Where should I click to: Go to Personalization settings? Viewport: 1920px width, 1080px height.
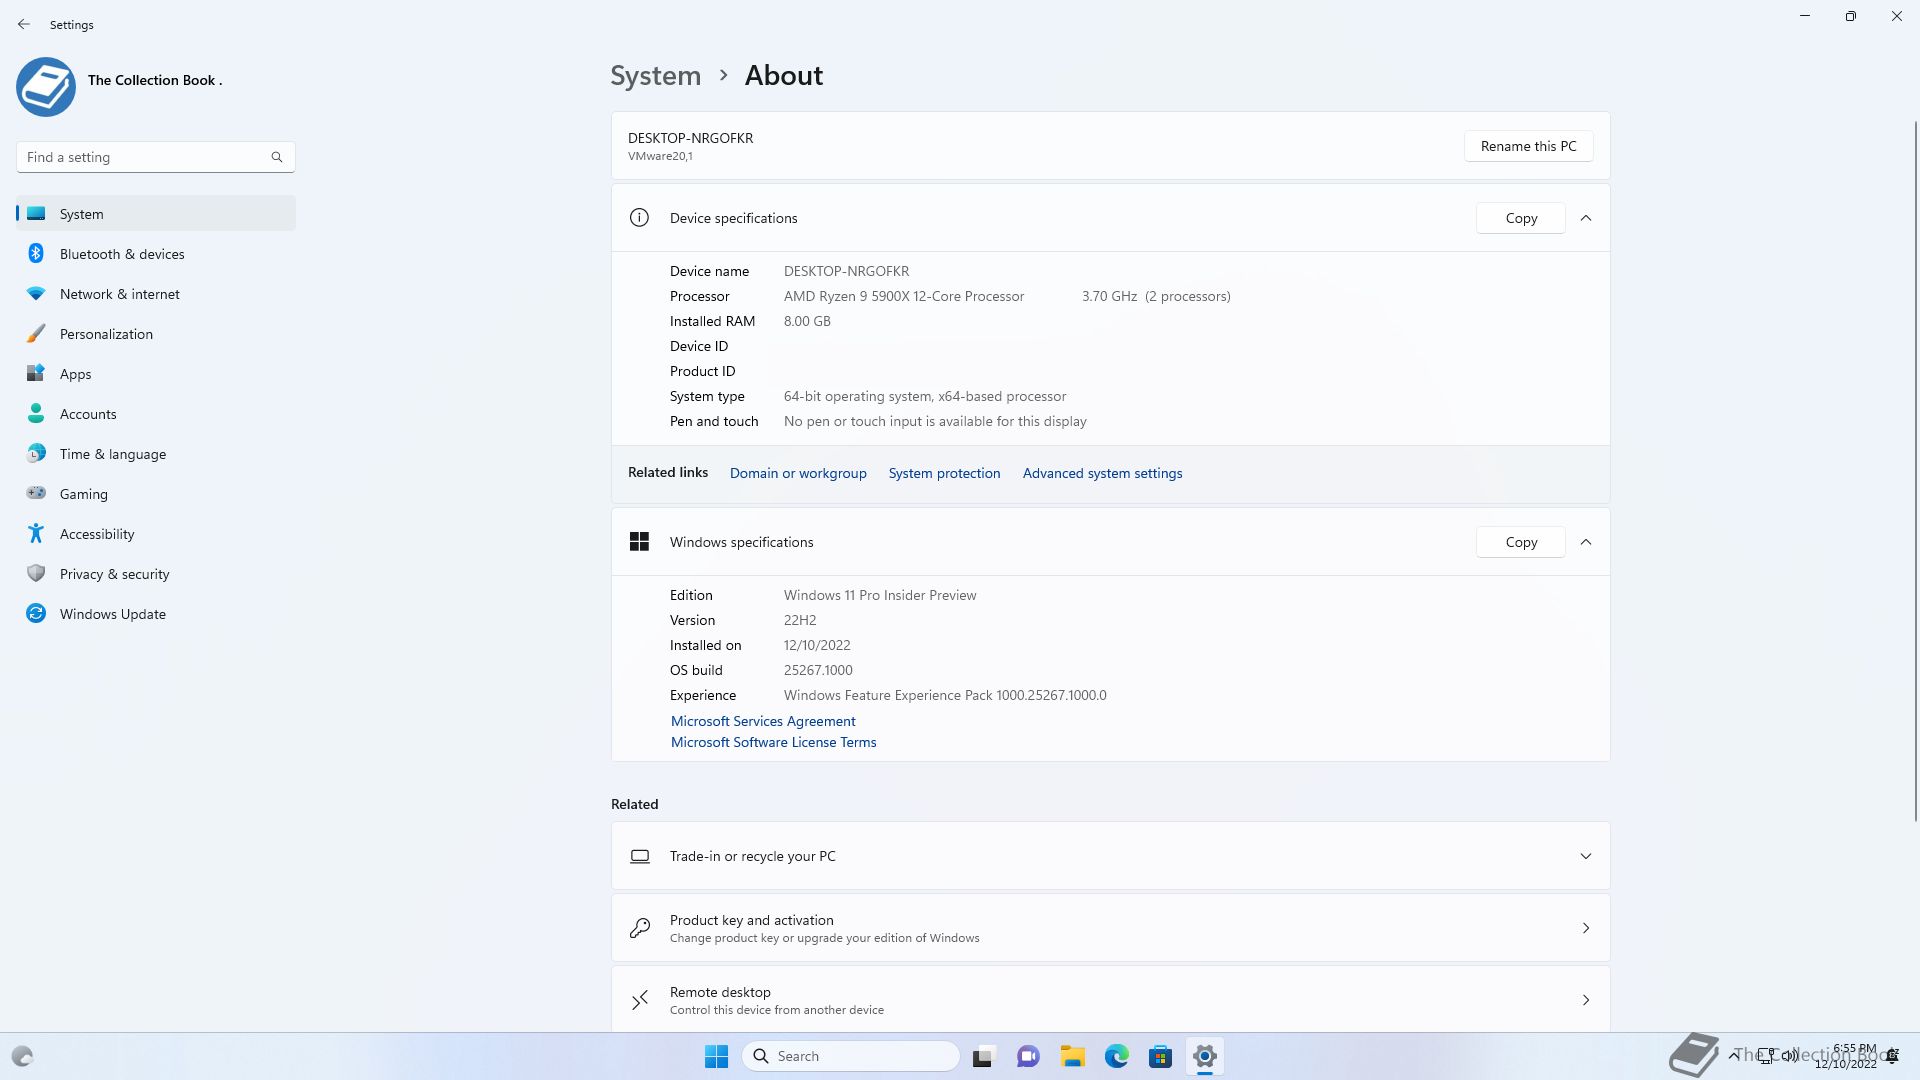point(156,334)
